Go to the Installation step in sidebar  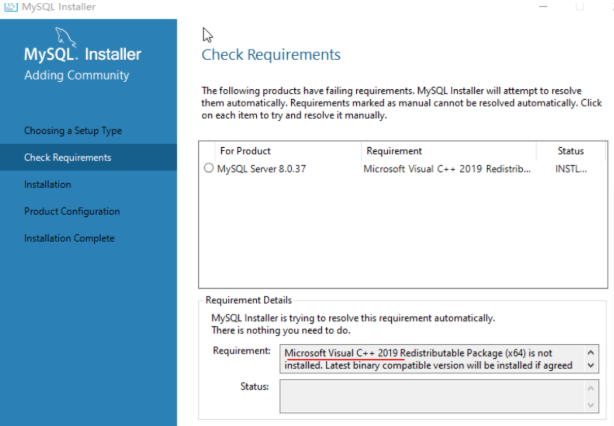[47, 184]
